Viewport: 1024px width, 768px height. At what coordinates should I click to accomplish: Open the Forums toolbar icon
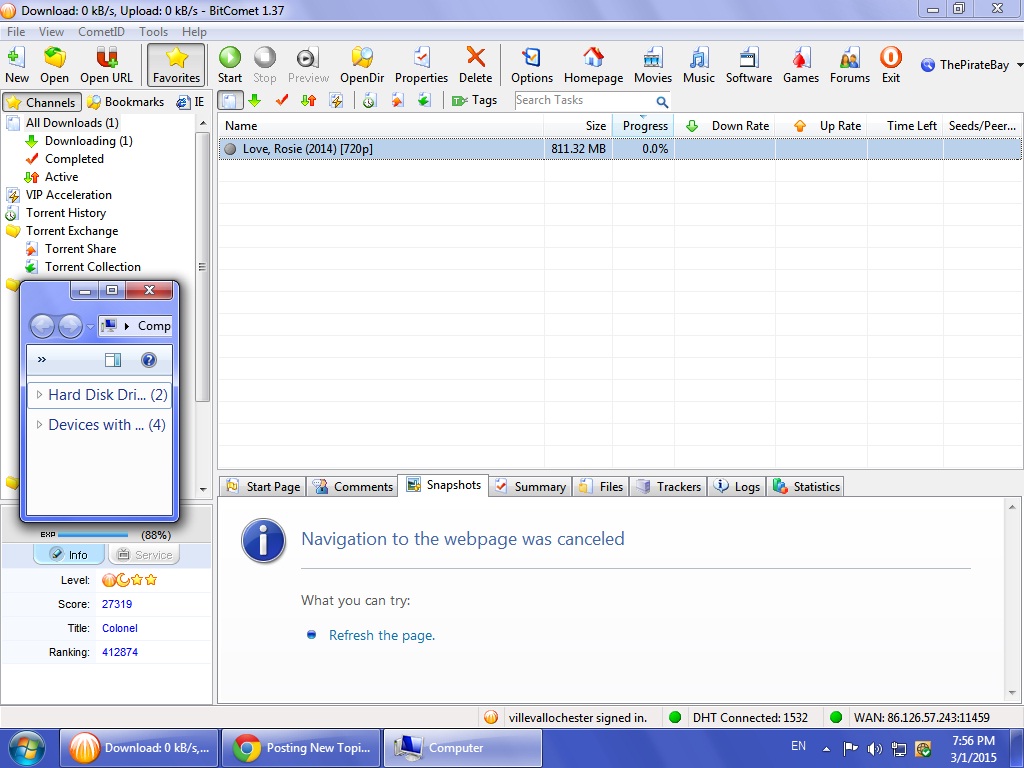click(x=850, y=65)
